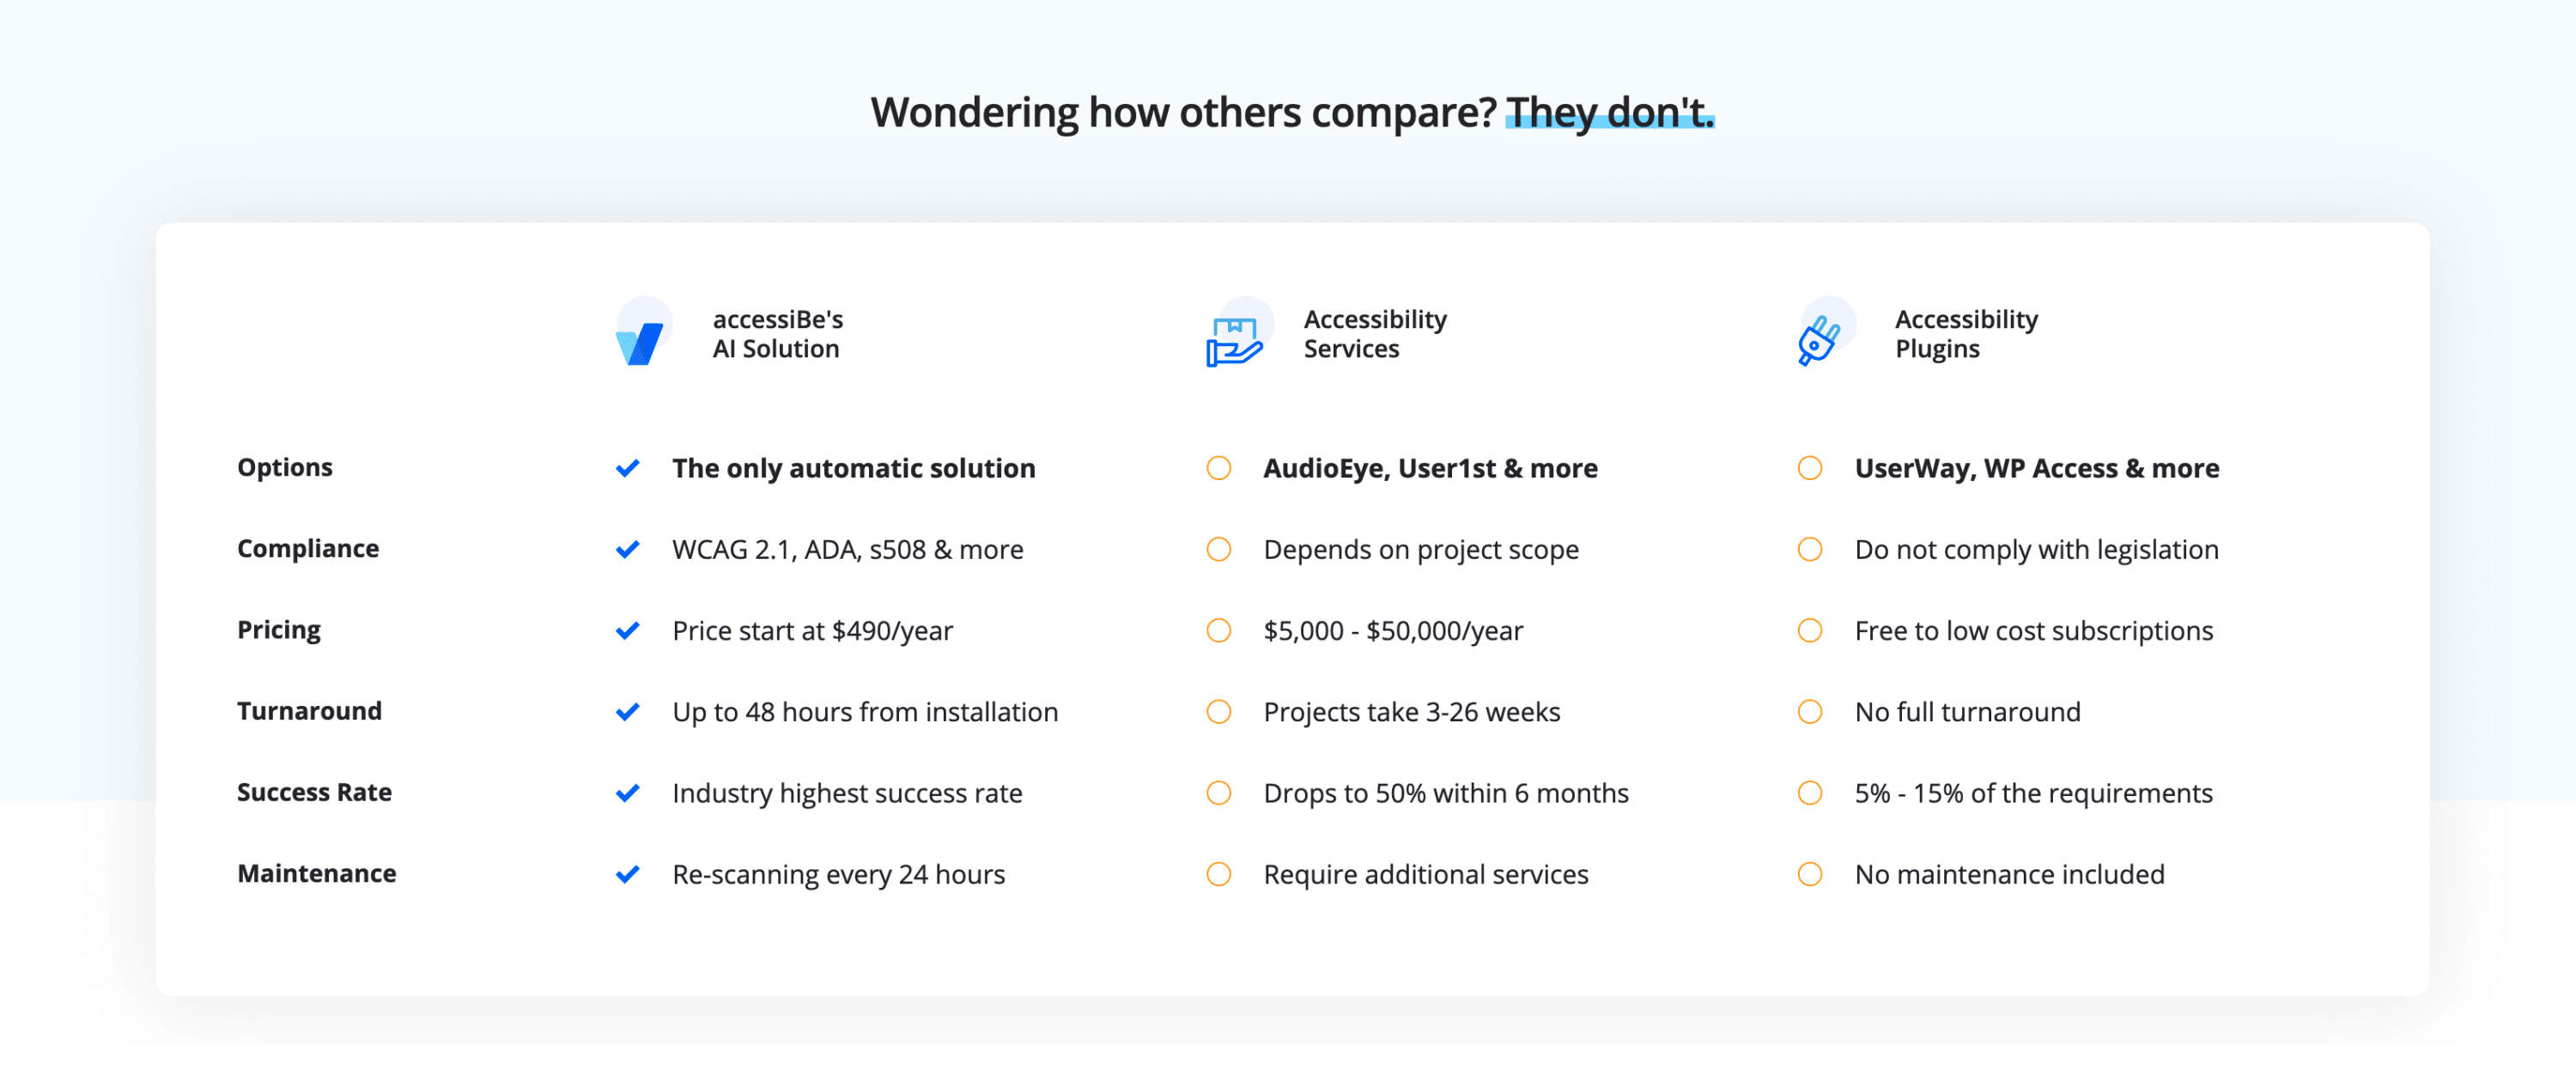Select orange circle next to 'No maintenance included'

tap(1810, 874)
